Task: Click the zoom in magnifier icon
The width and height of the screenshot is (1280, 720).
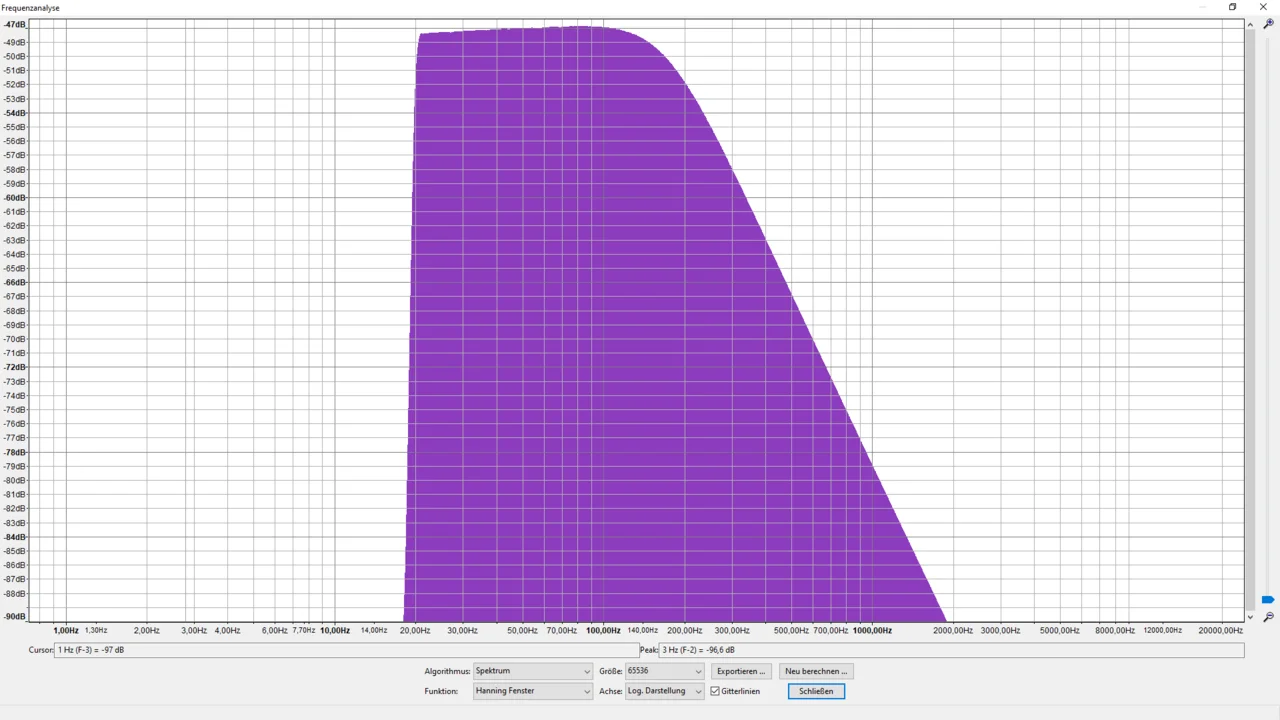Action: tap(1268, 24)
